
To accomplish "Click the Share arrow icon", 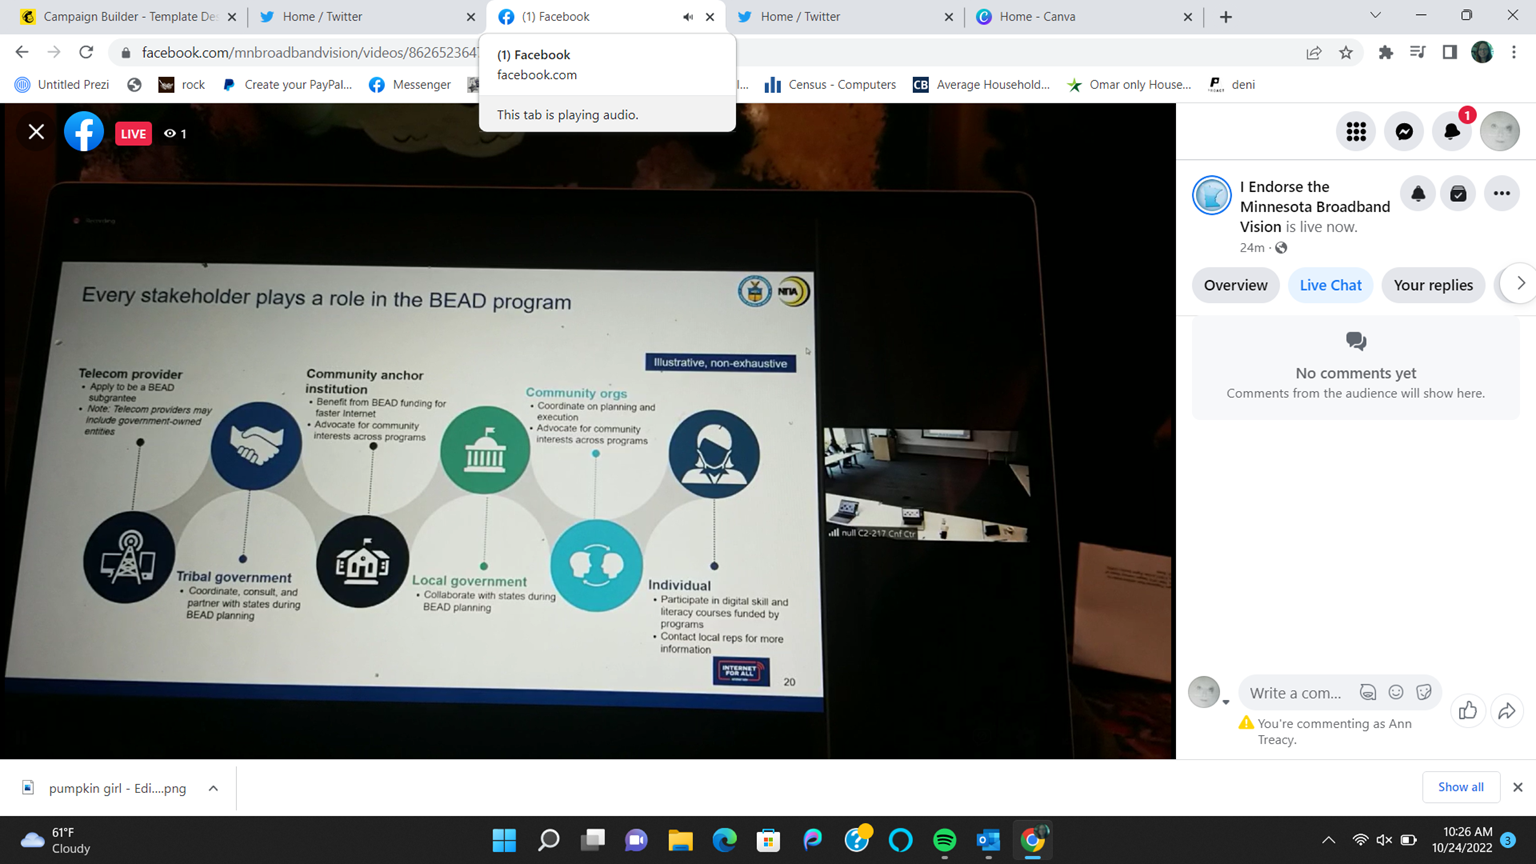I will click(x=1506, y=711).
